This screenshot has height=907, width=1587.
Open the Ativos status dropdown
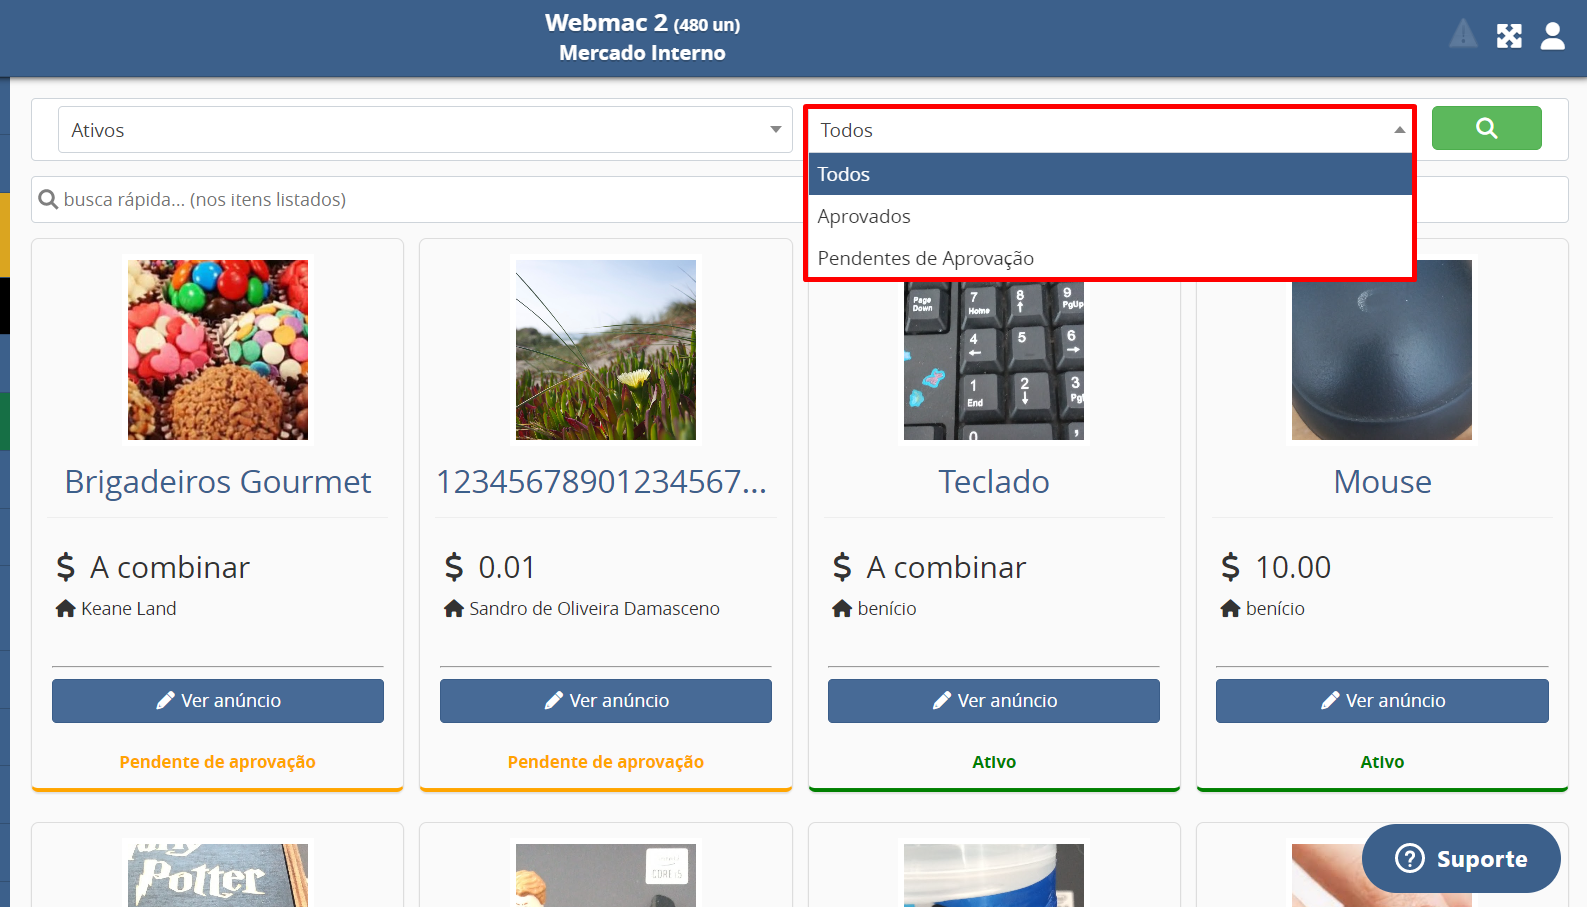(x=425, y=130)
